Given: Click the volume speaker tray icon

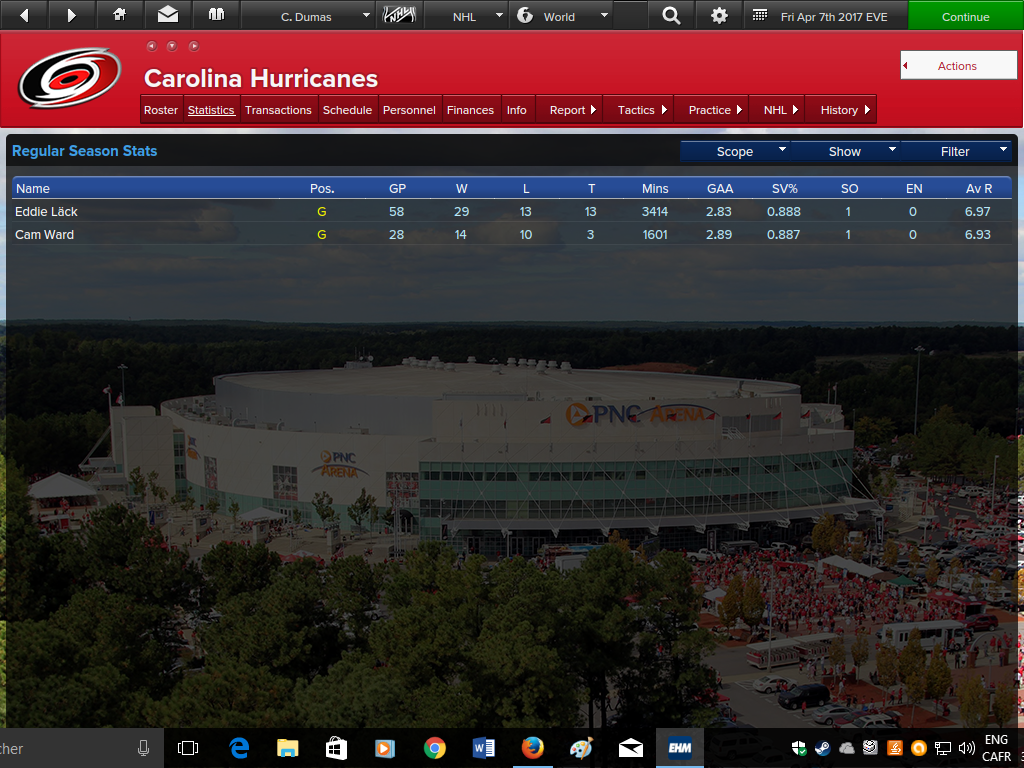Looking at the screenshot, I should coord(967,748).
